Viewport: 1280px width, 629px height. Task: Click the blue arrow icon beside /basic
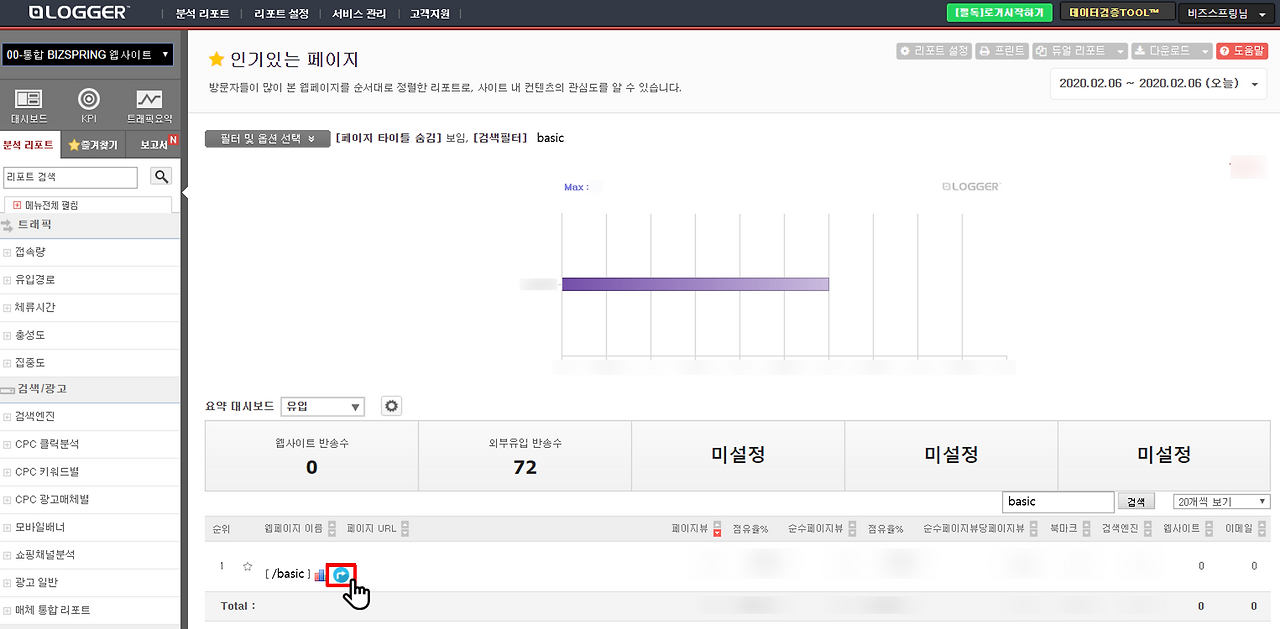tap(341, 575)
